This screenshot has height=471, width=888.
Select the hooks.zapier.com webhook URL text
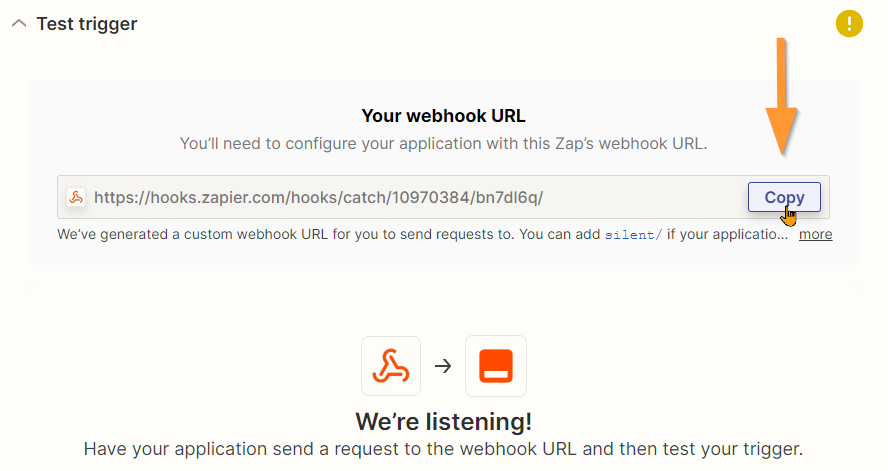click(318, 198)
